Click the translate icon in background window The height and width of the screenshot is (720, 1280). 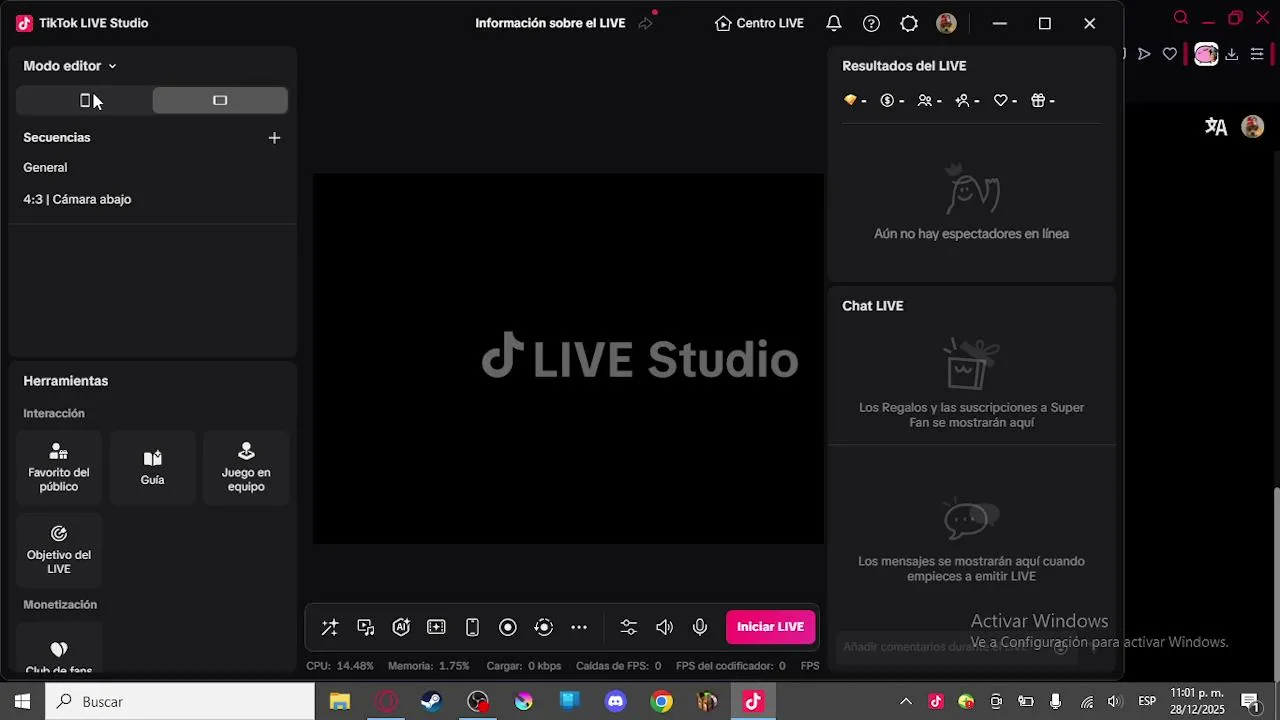[1216, 127]
